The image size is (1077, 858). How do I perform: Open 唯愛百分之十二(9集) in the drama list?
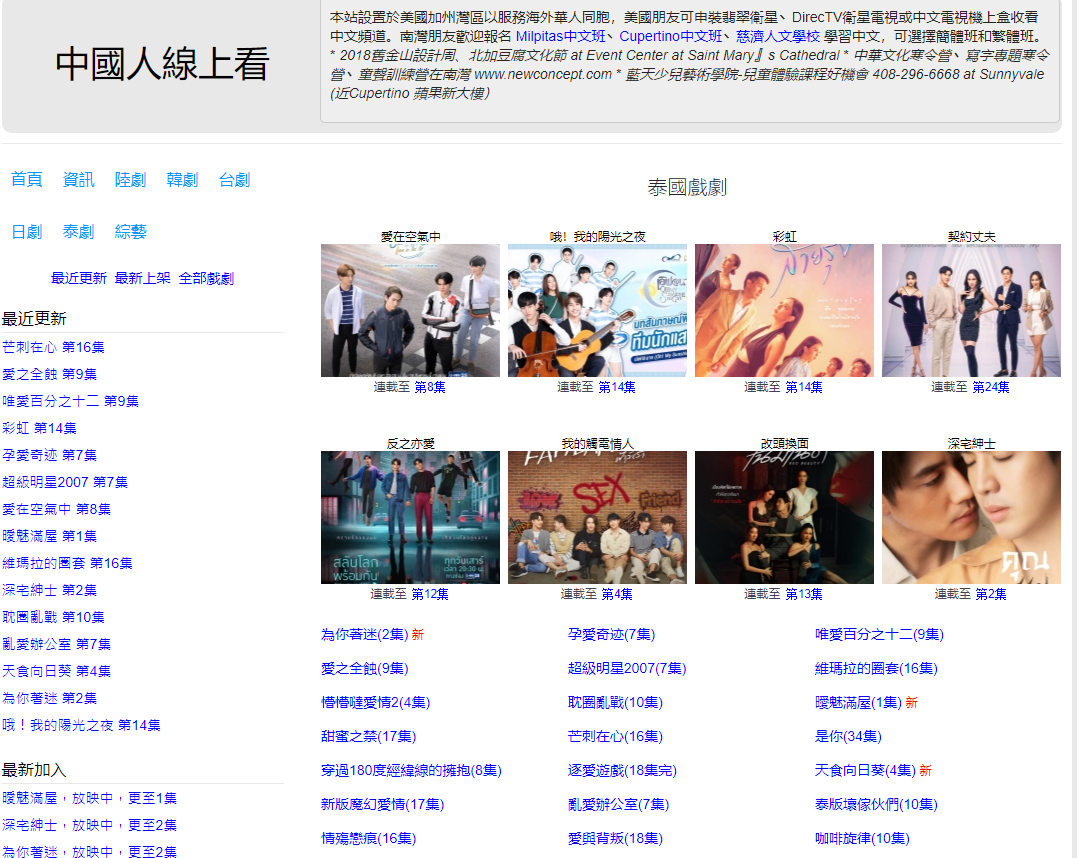[x=879, y=635]
